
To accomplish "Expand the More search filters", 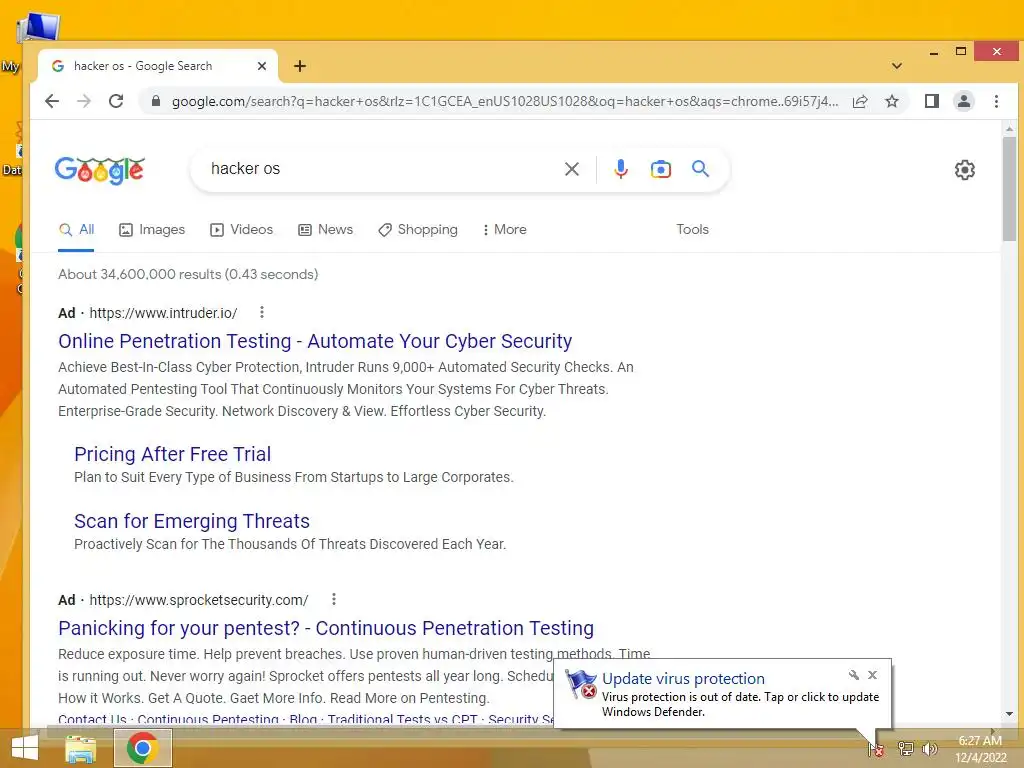I will [504, 229].
